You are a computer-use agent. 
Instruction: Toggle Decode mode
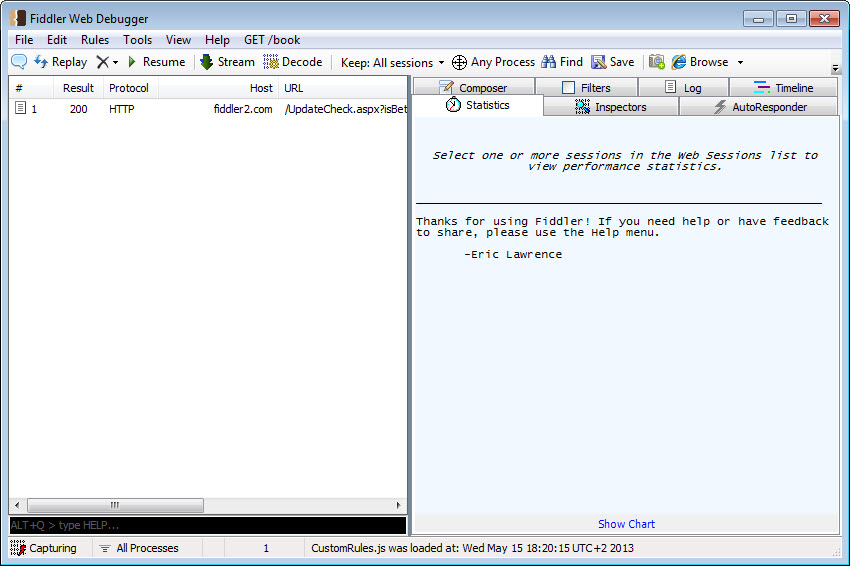click(293, 62)
